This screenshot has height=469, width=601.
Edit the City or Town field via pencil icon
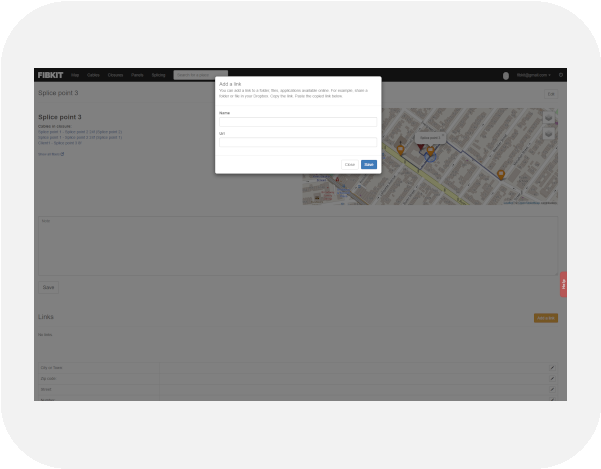(x=552, y=368)
